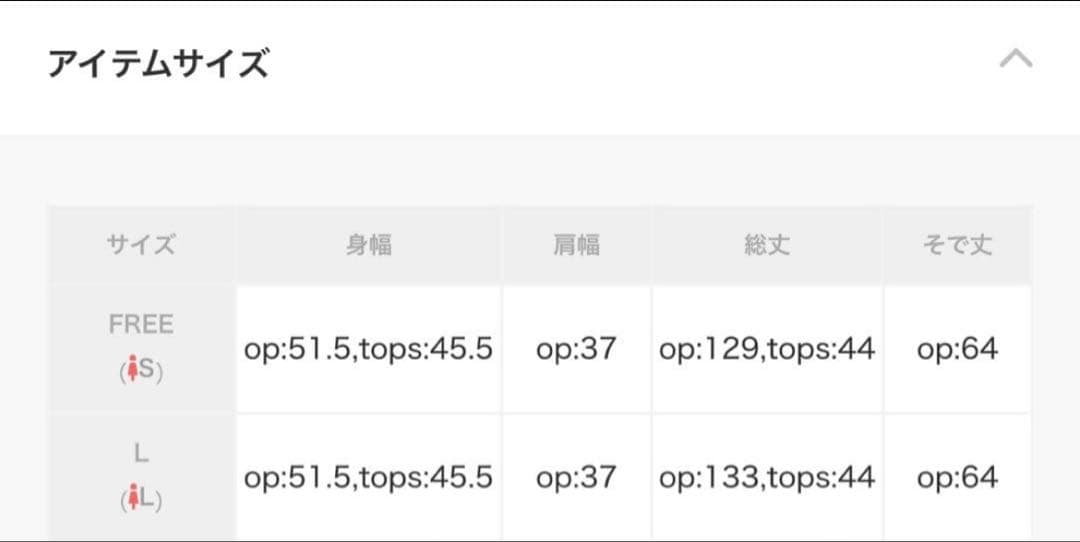Click the FREE row そで丈 op:64 cell
The image size is (1080, 542).
(957, 349)
